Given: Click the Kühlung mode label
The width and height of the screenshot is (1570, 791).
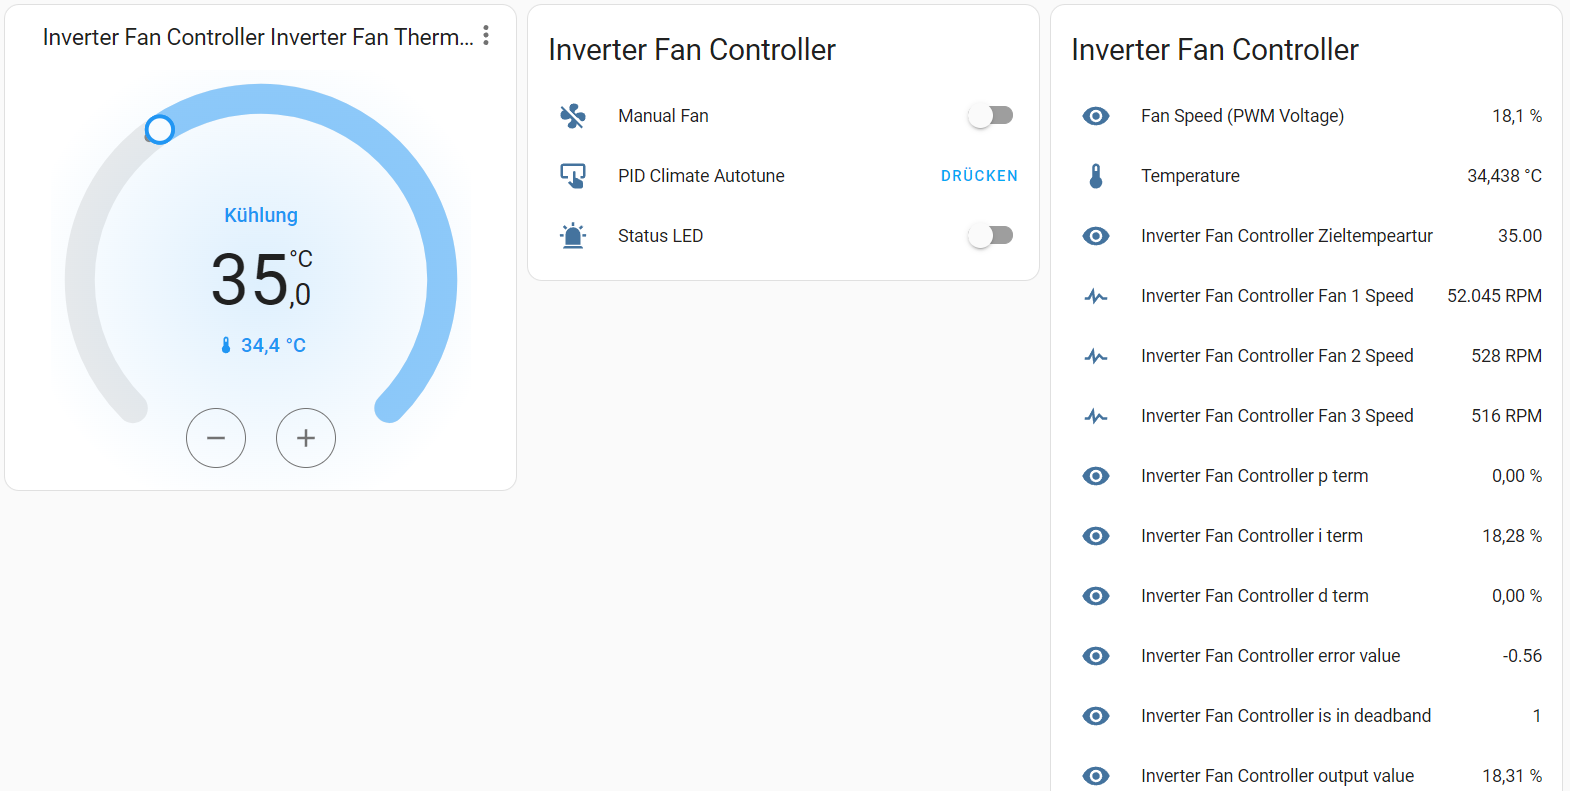Looking at the screenshot, I should click(261, 215).
